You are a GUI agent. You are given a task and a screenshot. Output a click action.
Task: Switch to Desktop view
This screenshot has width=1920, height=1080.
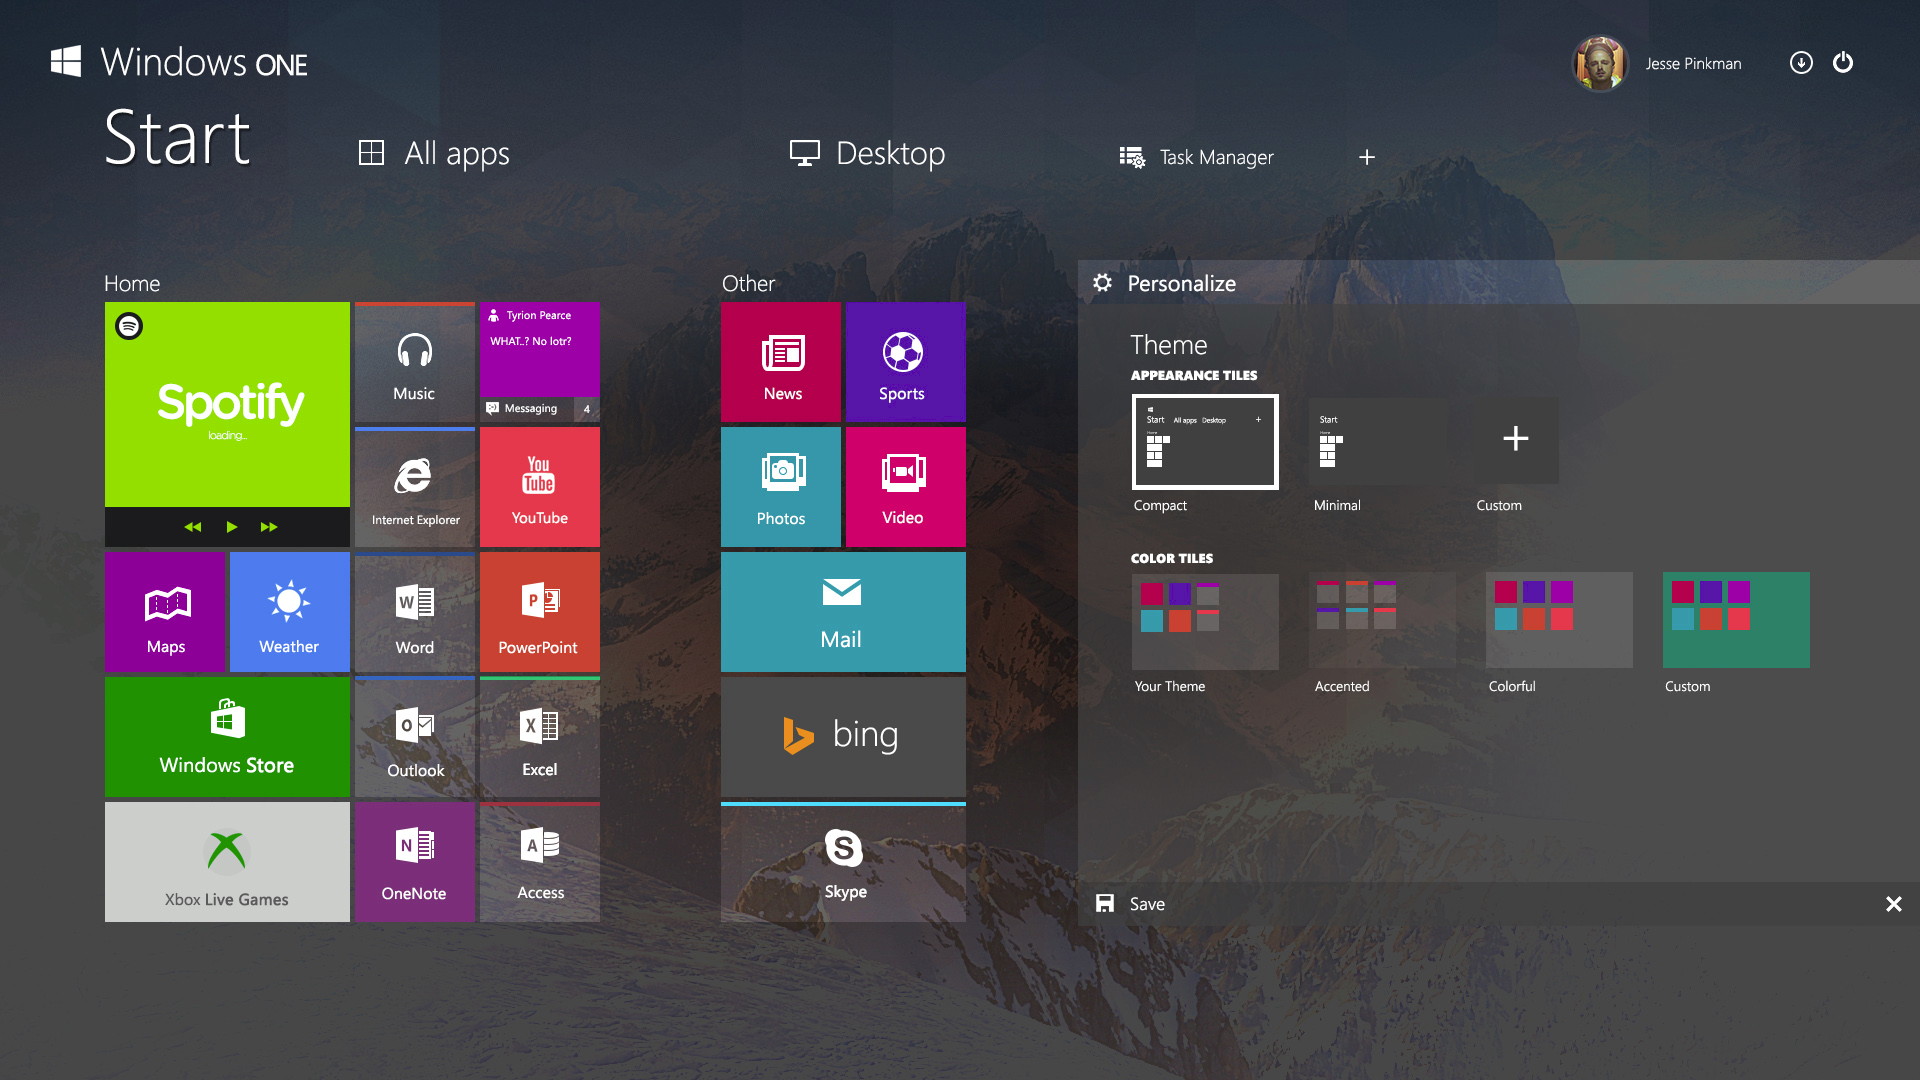(867, 153)
